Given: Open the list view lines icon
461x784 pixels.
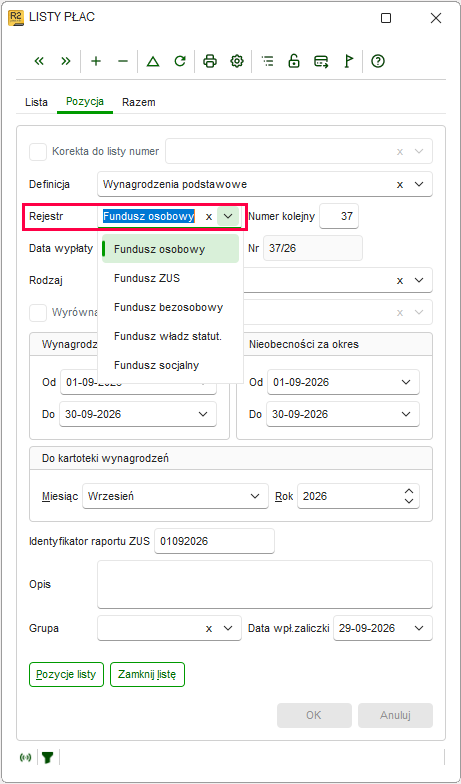Looking at the screenshot, I should pyautogui.click(x=268, y=61).
